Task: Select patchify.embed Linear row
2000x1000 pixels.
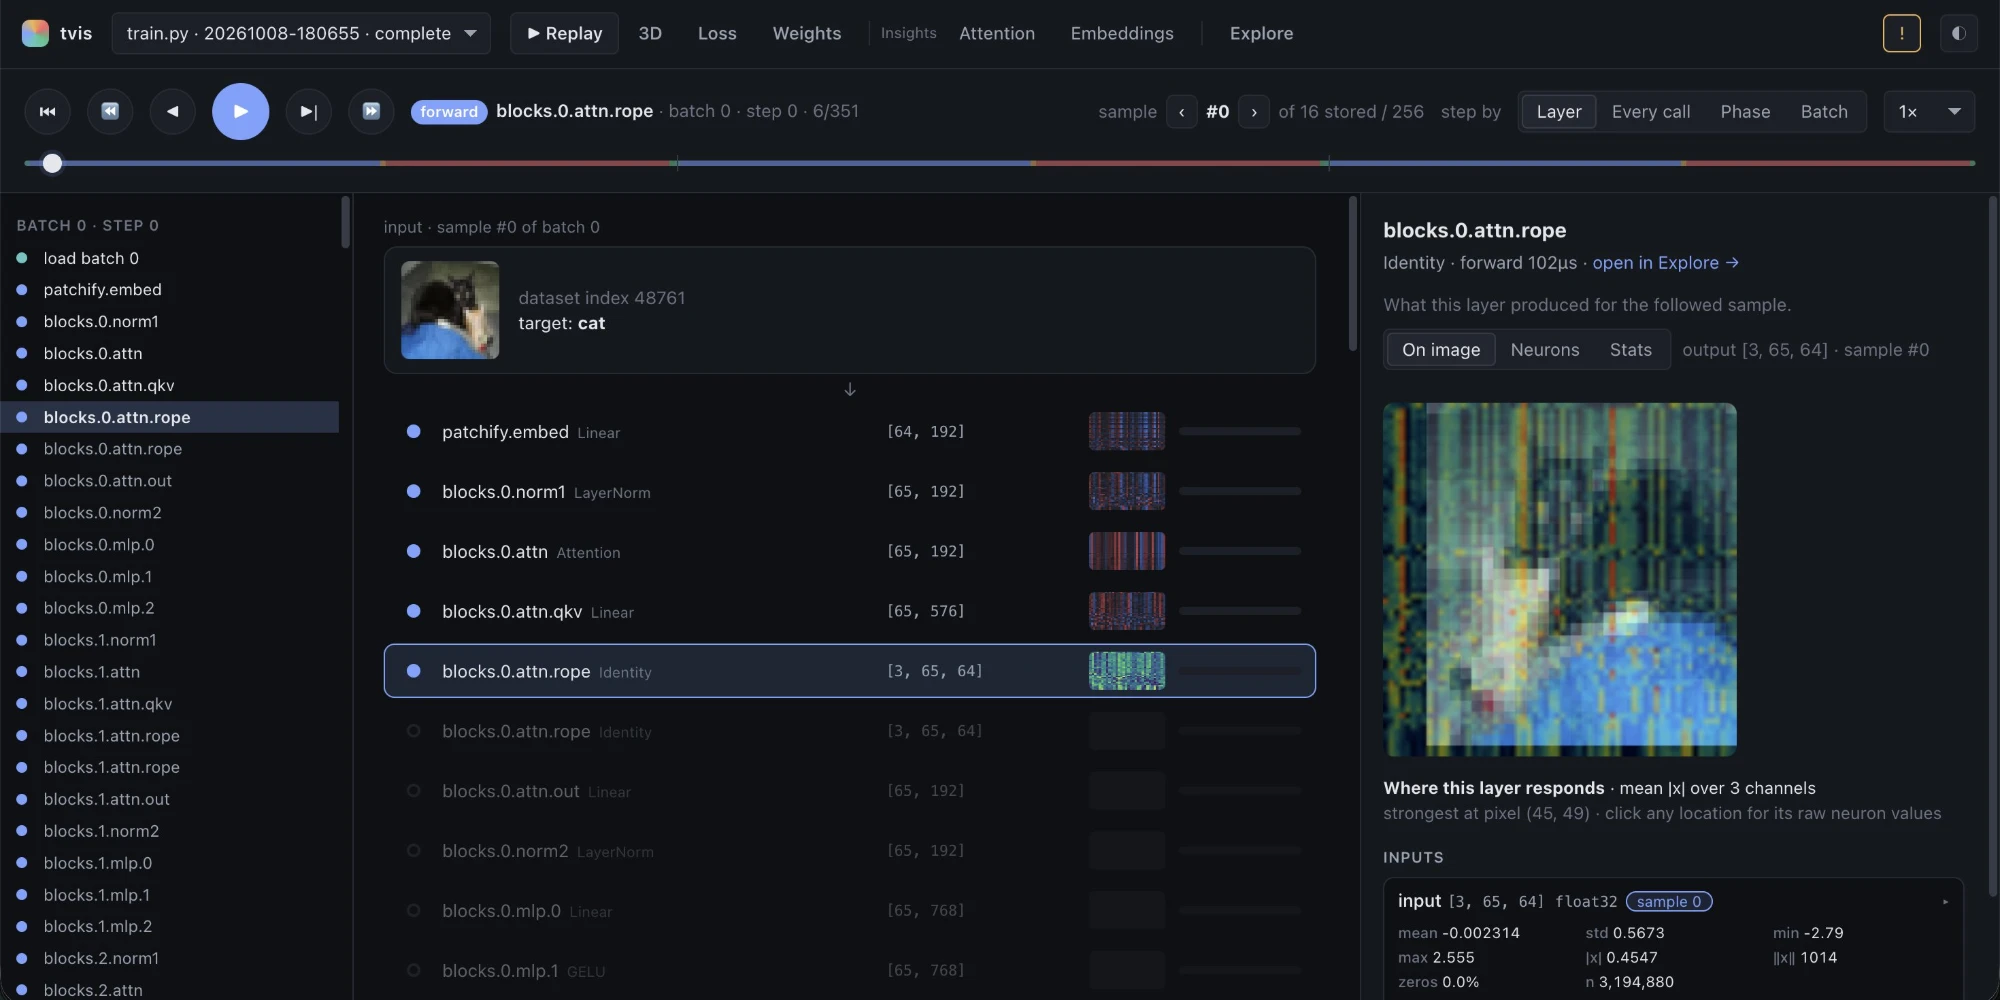Action: tap(850, 432)
